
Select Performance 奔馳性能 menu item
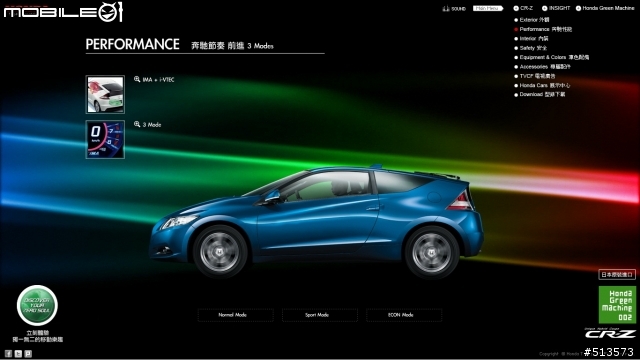pyautogui.click(x=543, y=29)
